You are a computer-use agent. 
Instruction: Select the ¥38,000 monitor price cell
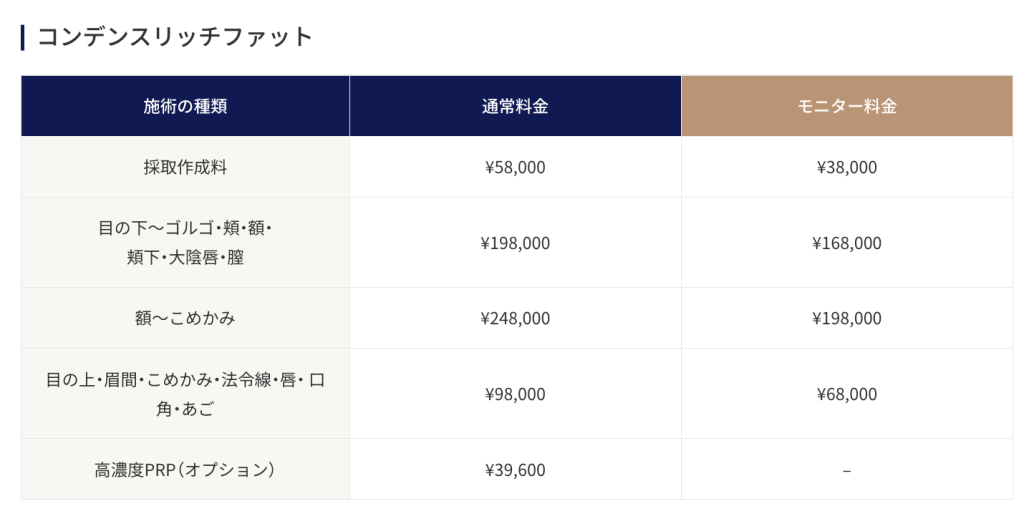[x=847, y=167]
